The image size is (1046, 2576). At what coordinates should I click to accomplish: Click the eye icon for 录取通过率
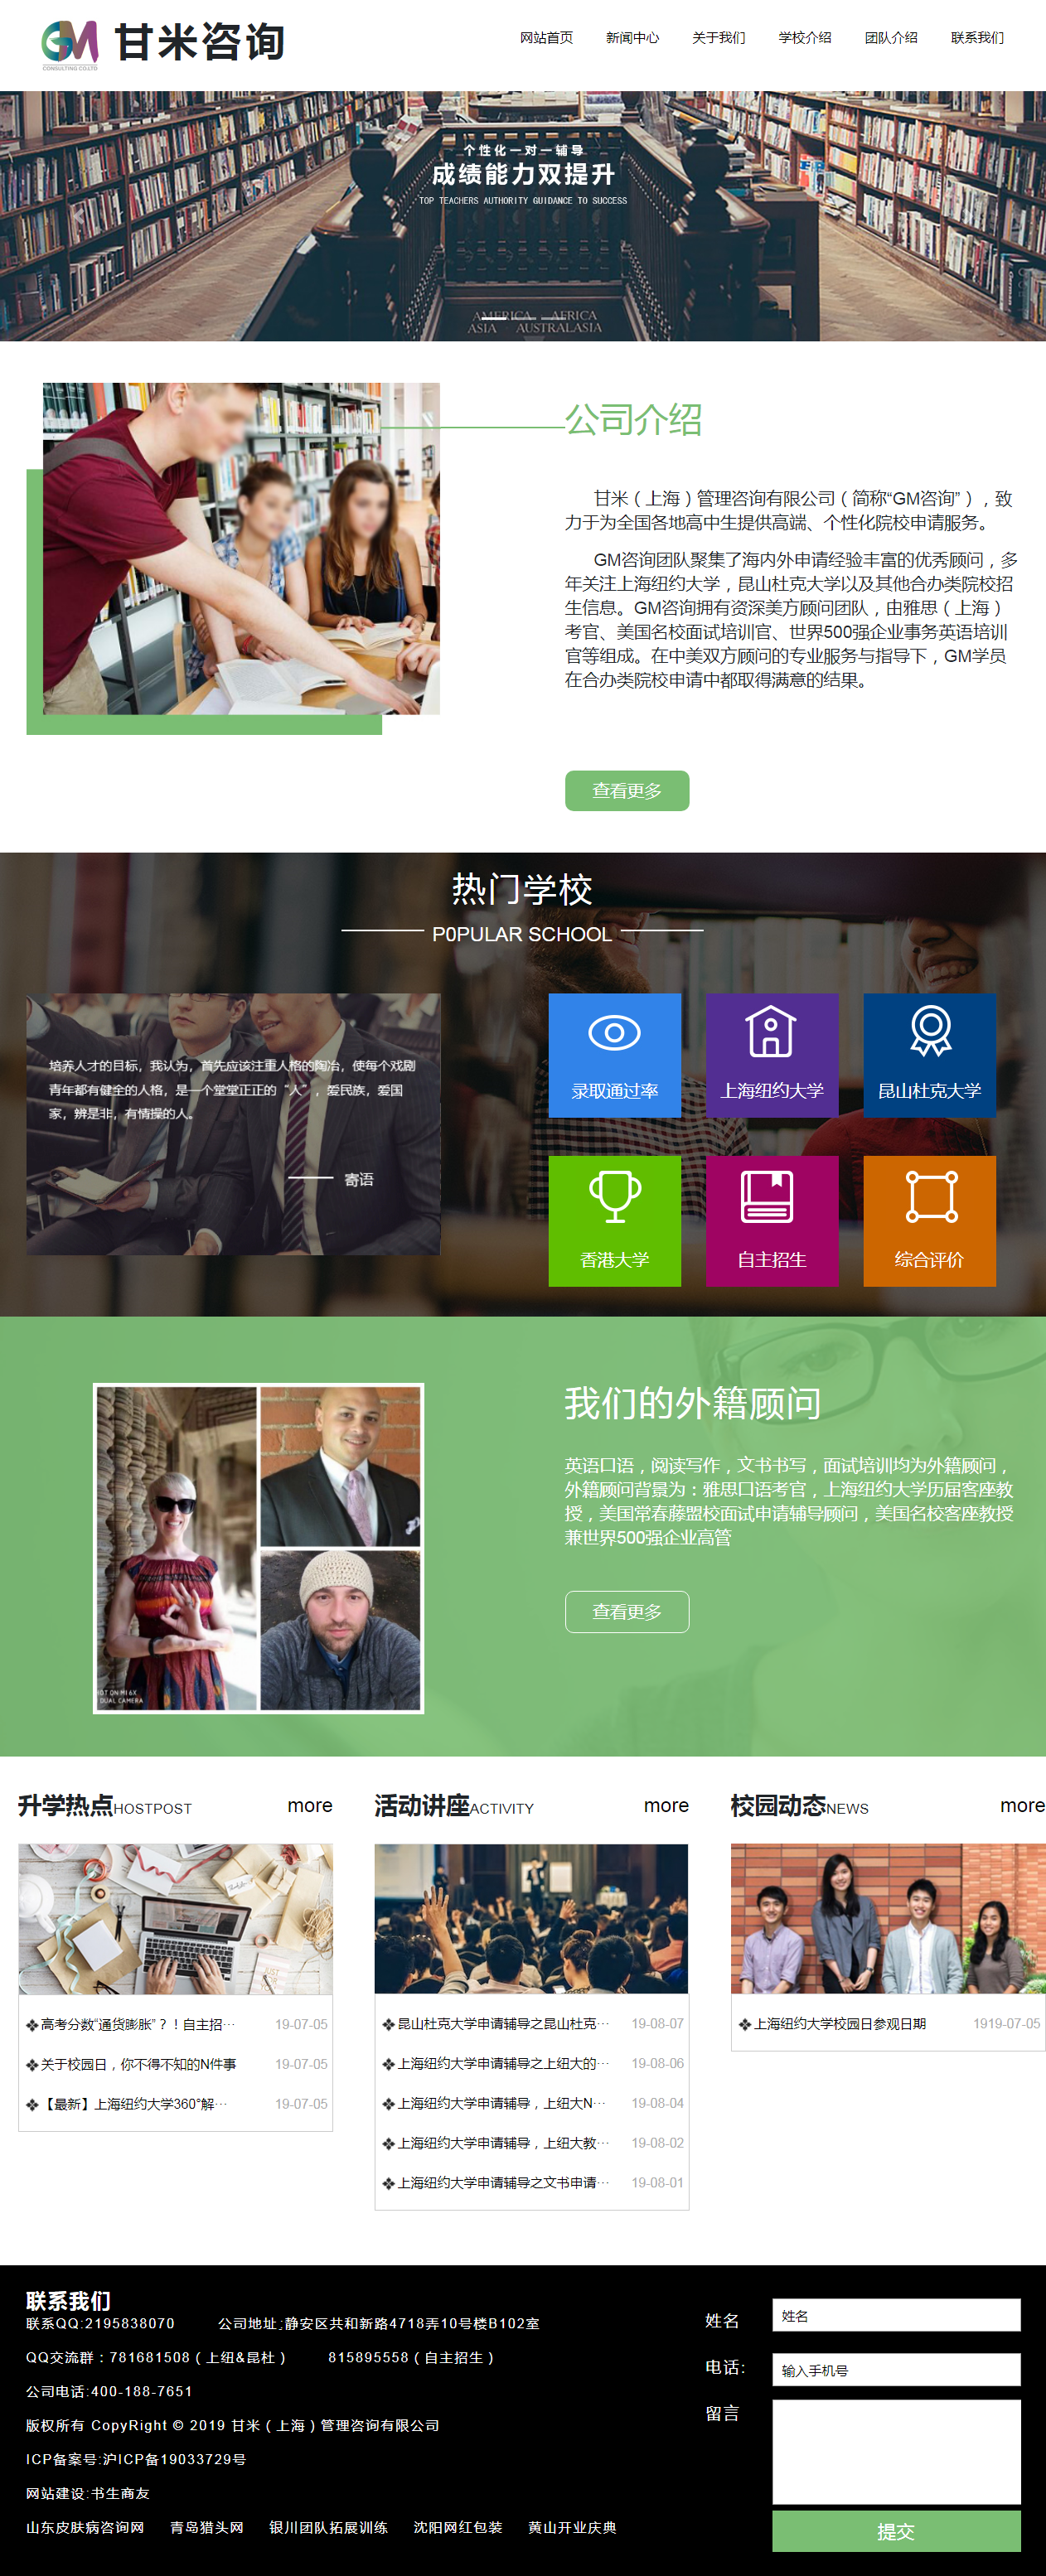click(614, 1033)
